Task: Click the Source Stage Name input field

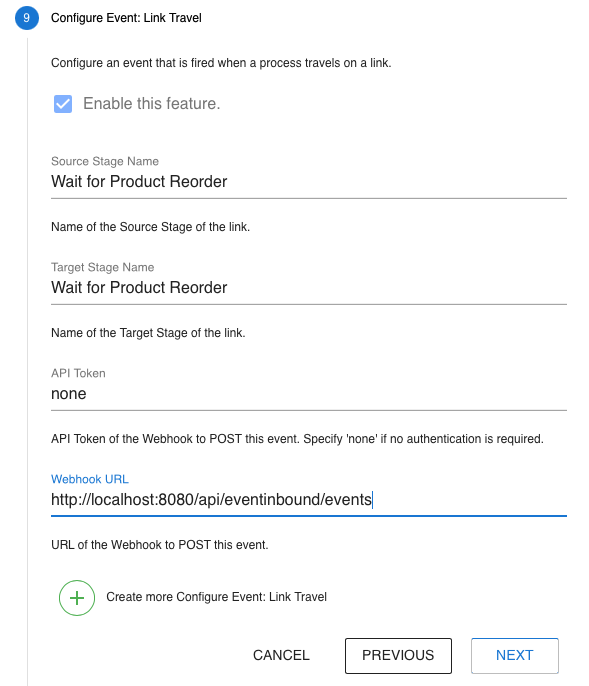Action: click(309, 182)
